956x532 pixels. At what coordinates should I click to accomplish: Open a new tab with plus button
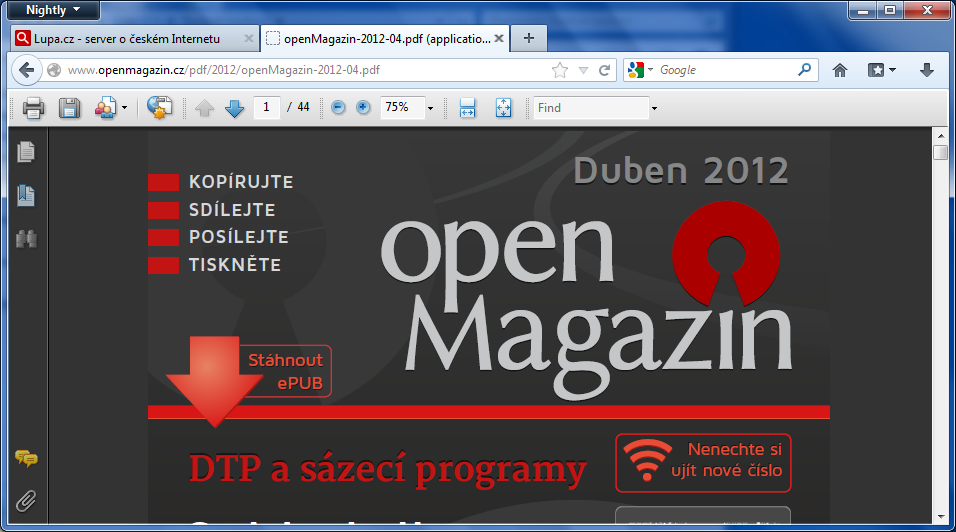click(x=529, y=38)
